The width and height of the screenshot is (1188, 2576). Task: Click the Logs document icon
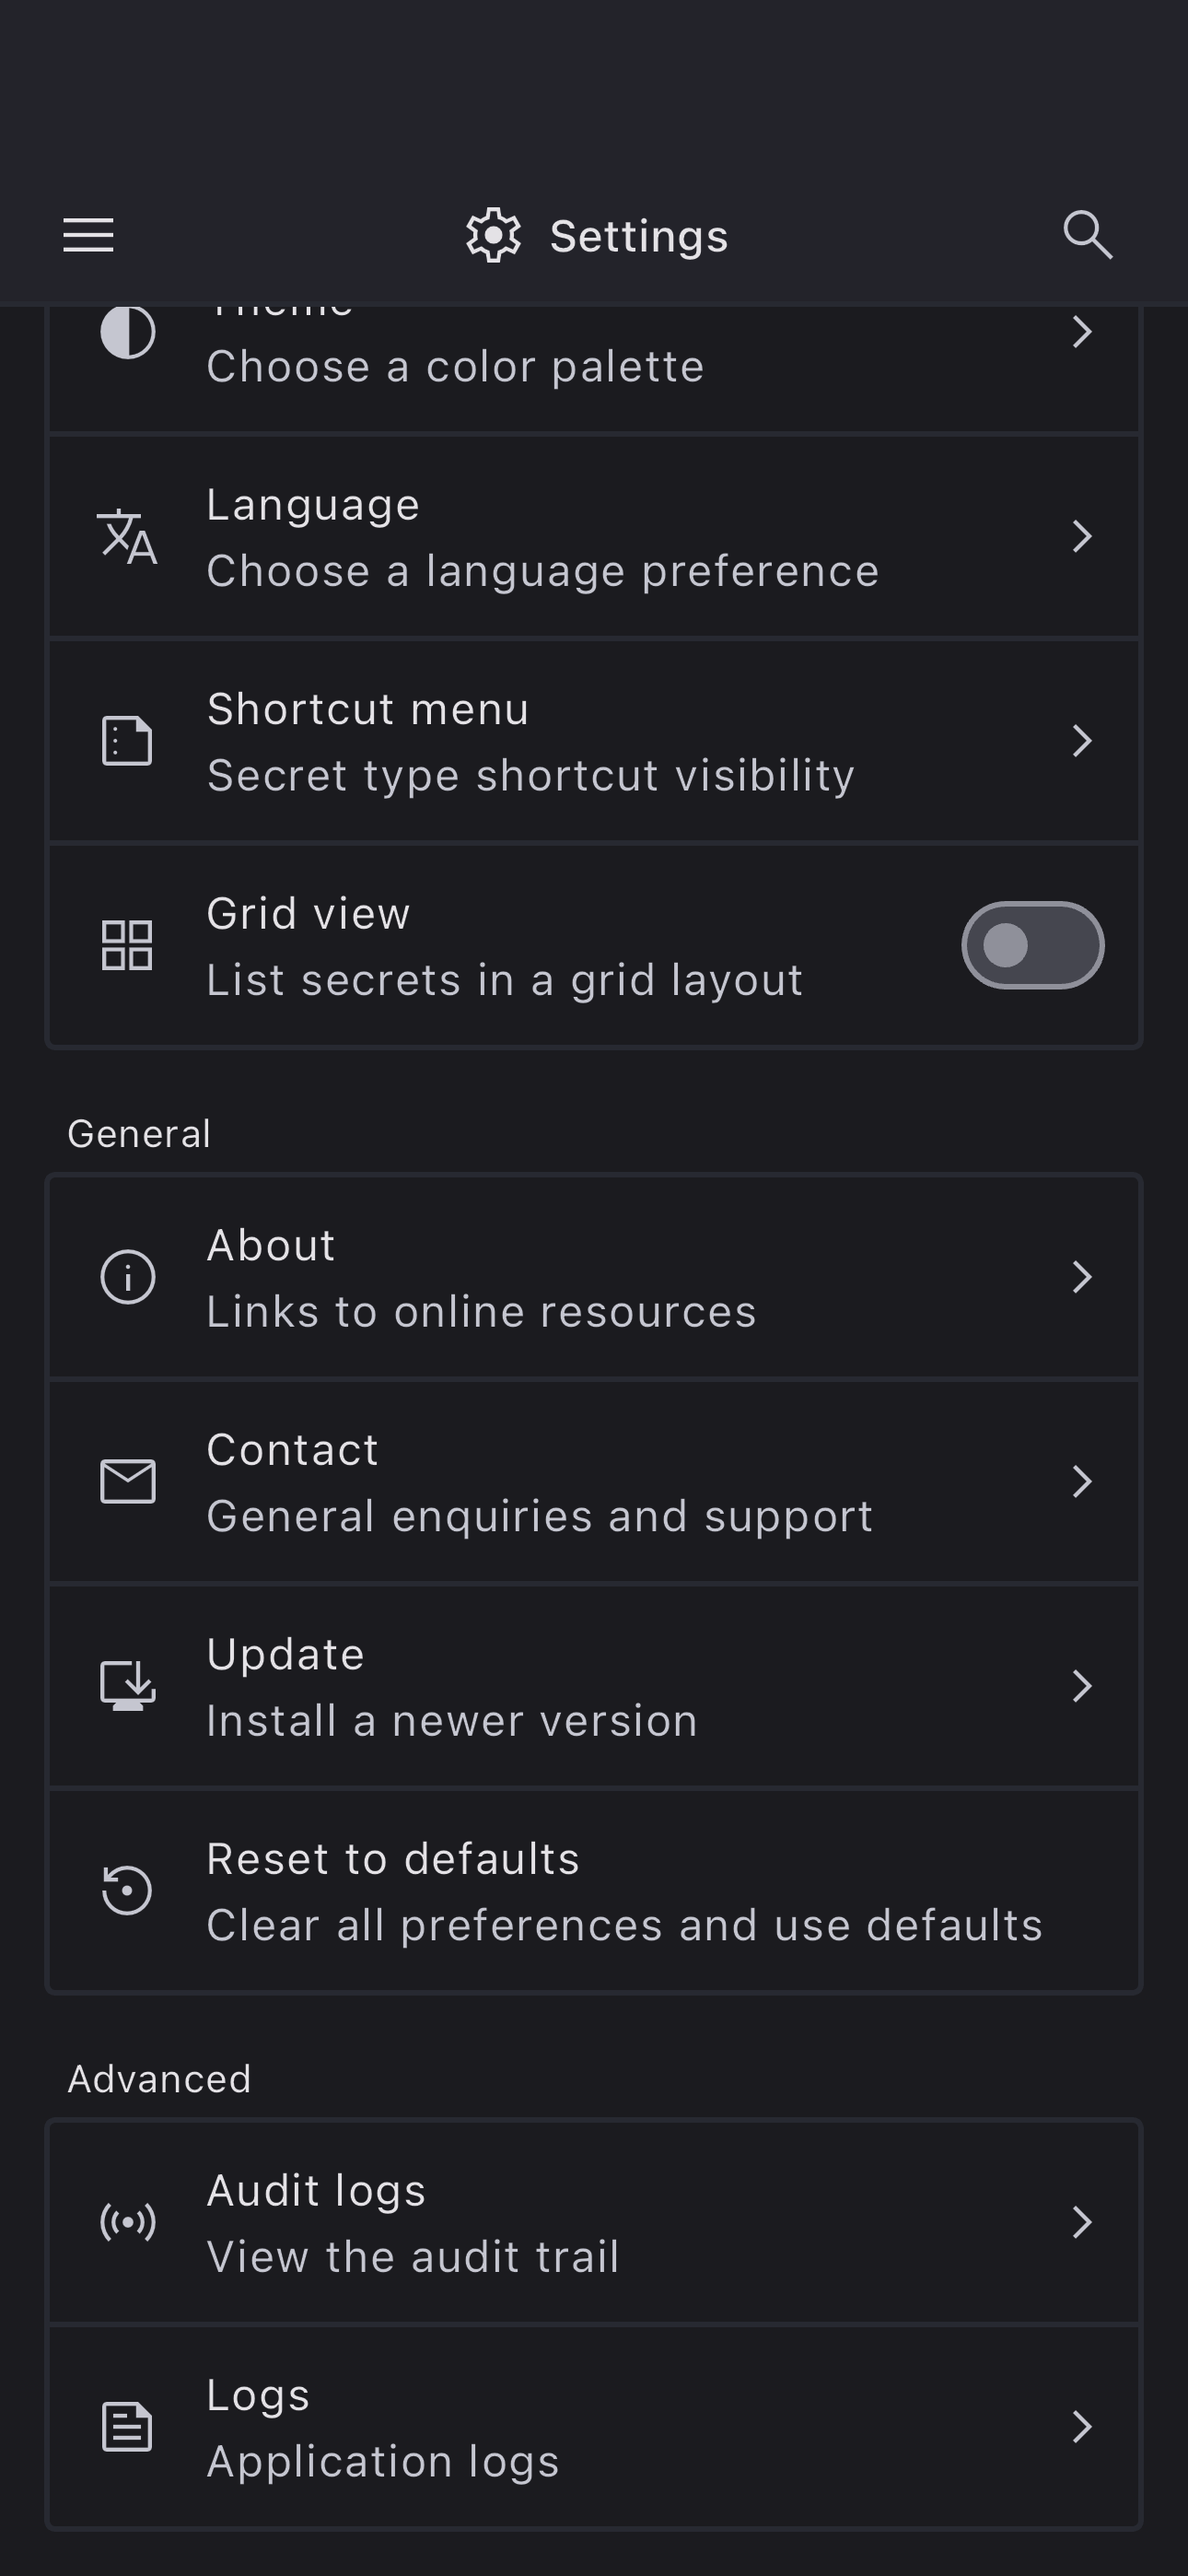pos(127,2427)
